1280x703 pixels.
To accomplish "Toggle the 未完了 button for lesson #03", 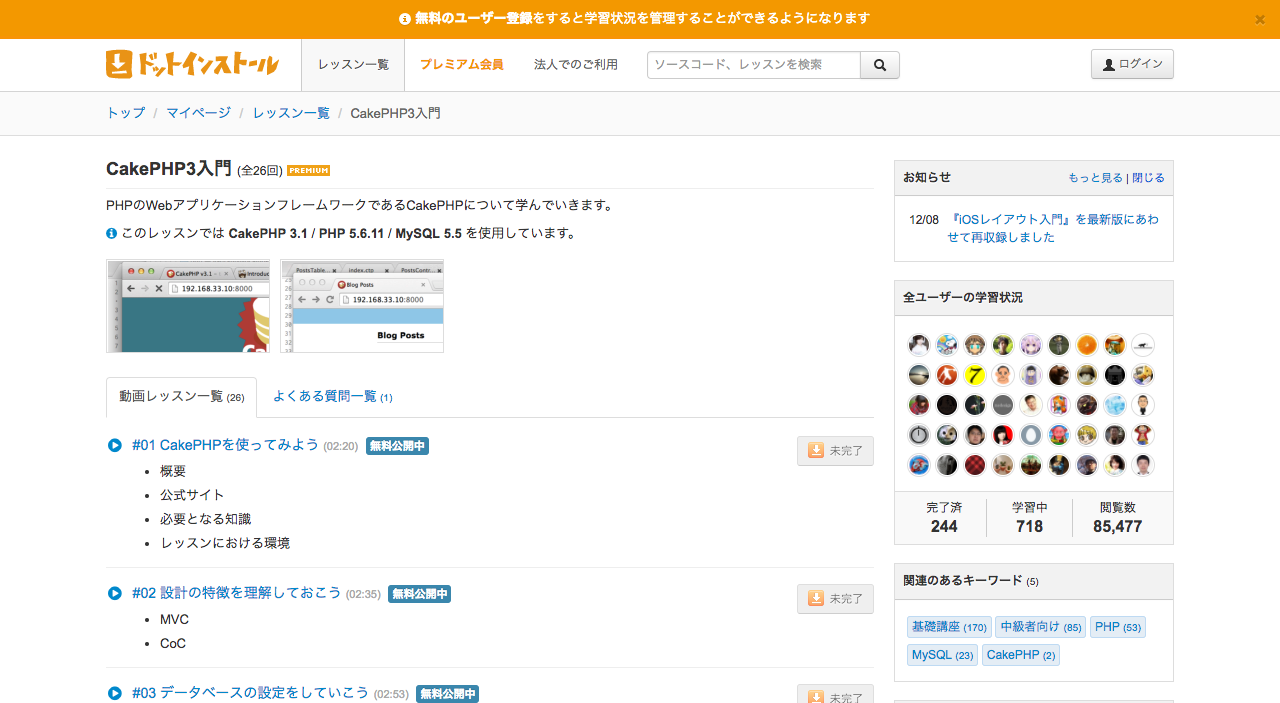I will (x=835, y=695).
